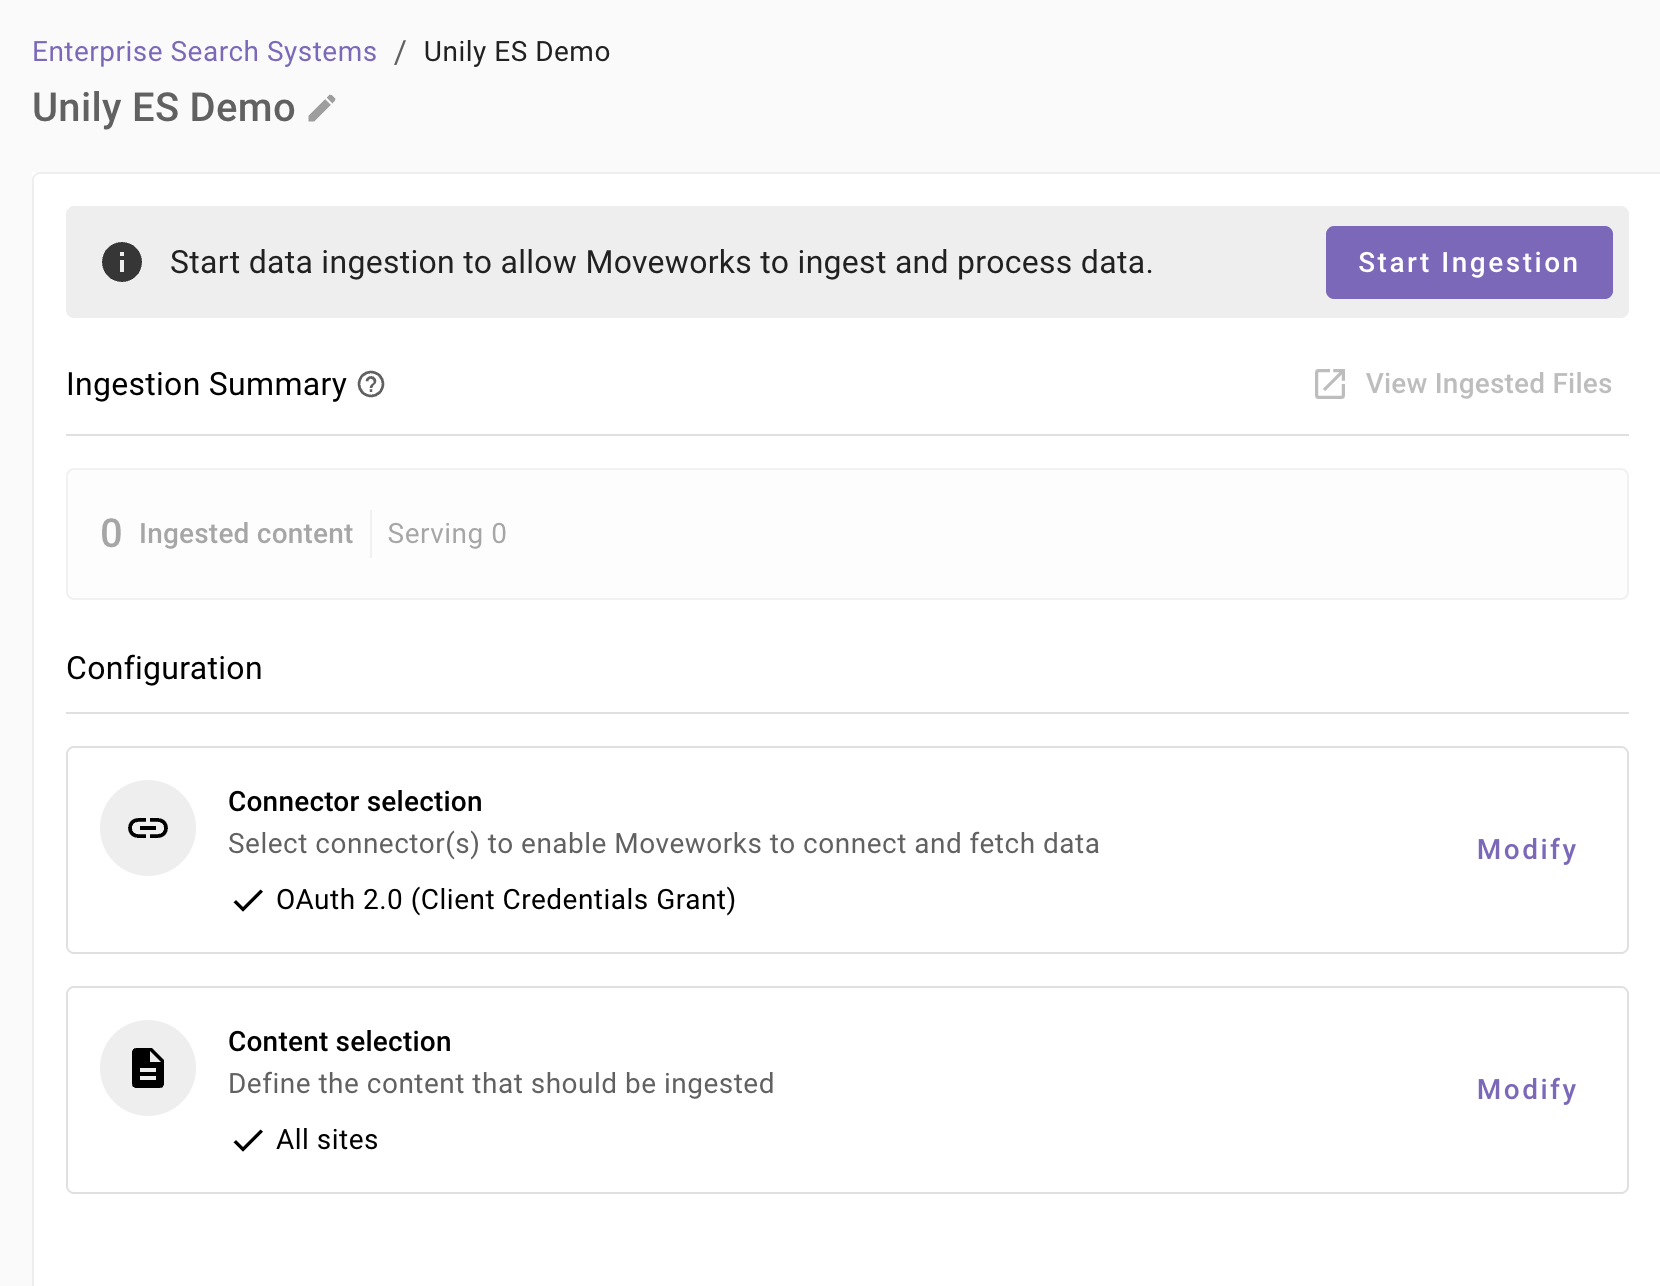Open Ingestion Summary help question mark
This screenshot has height=1286, width=1660.
pos(371,384)
